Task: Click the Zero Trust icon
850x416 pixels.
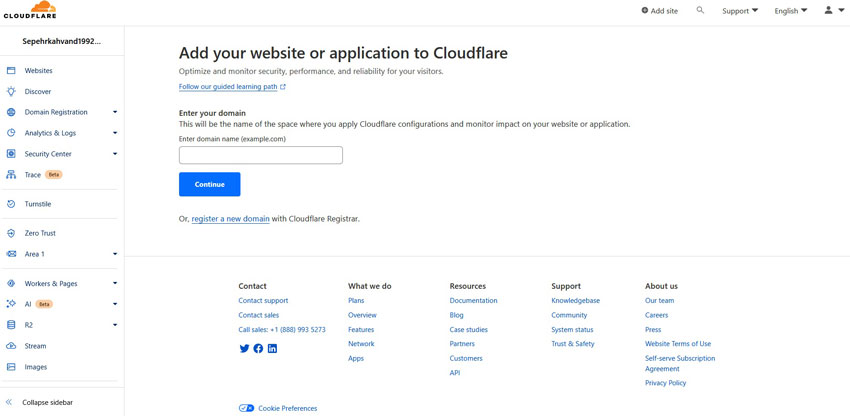Action: pyautogui.click(x=11, y=233)
